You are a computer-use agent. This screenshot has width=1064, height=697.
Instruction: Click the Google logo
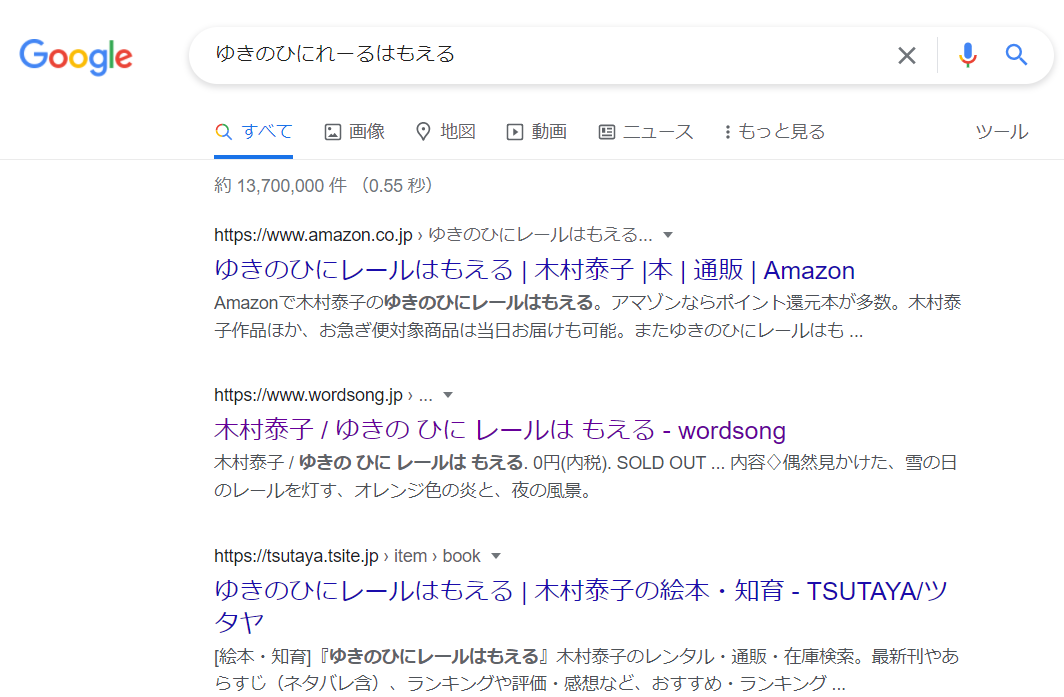coord(75,56)
